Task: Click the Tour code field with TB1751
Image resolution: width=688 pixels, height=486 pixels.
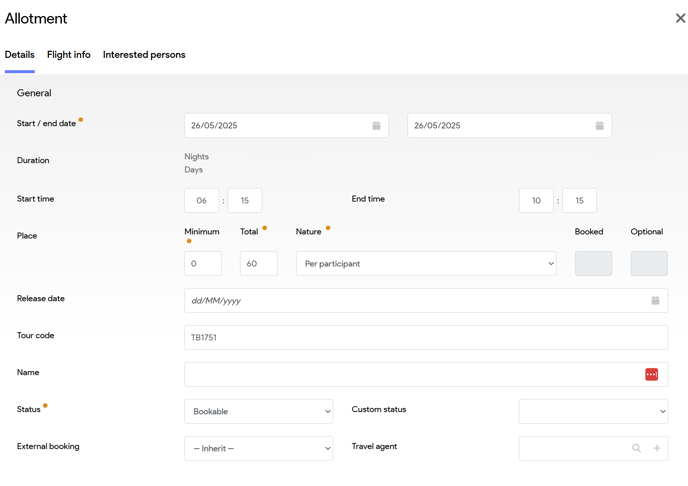Action: pyautogui.click(x=425, y=337)
